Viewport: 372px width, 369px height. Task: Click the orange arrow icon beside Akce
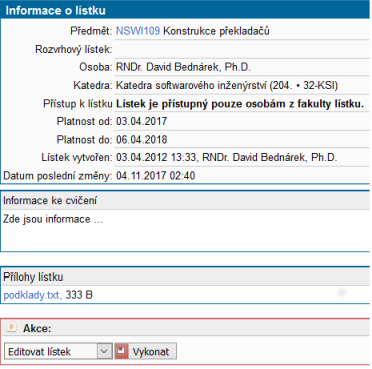11,327
